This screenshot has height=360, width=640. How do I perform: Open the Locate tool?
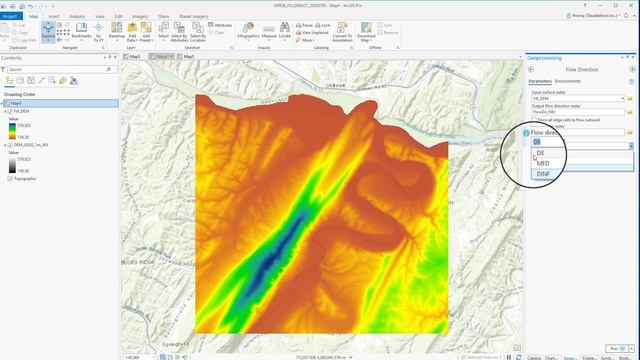[x=285, y=31]
